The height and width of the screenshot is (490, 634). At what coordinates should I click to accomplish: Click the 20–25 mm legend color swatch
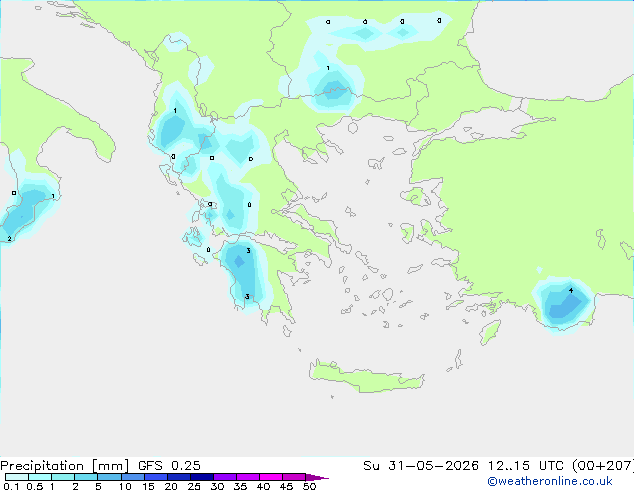pos(178,477)
